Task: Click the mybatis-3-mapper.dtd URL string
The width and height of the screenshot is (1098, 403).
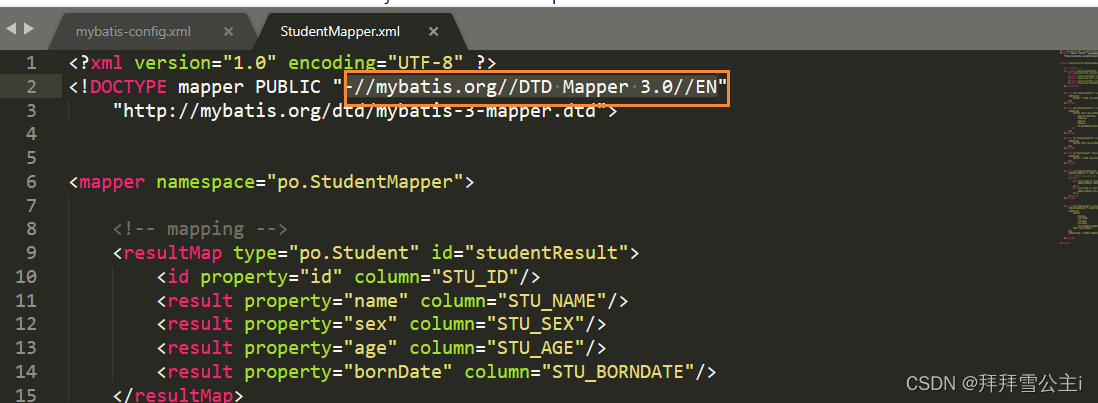Action: (x=359, y=111)
